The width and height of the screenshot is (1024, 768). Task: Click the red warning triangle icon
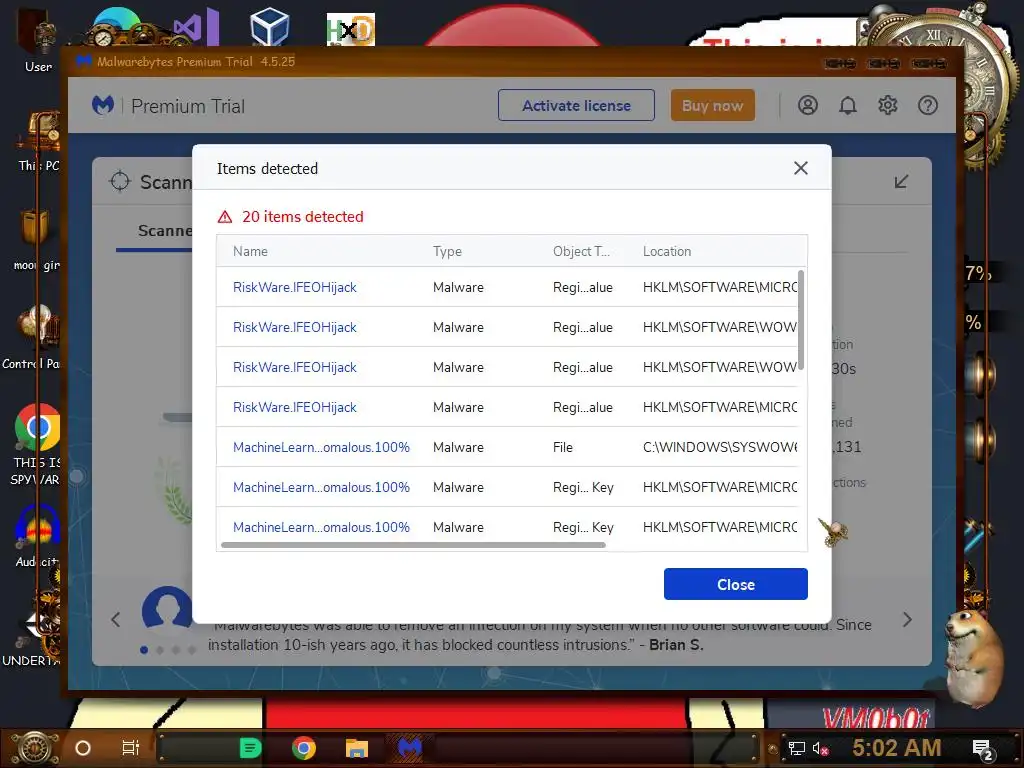225,217
